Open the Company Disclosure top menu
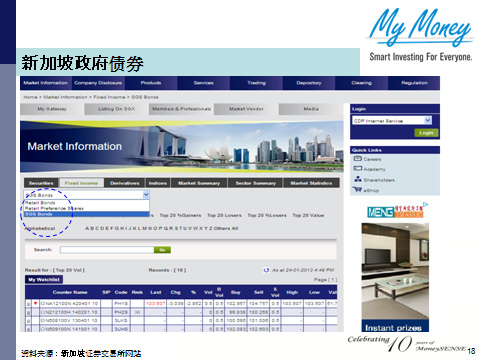 click(98, 83)
